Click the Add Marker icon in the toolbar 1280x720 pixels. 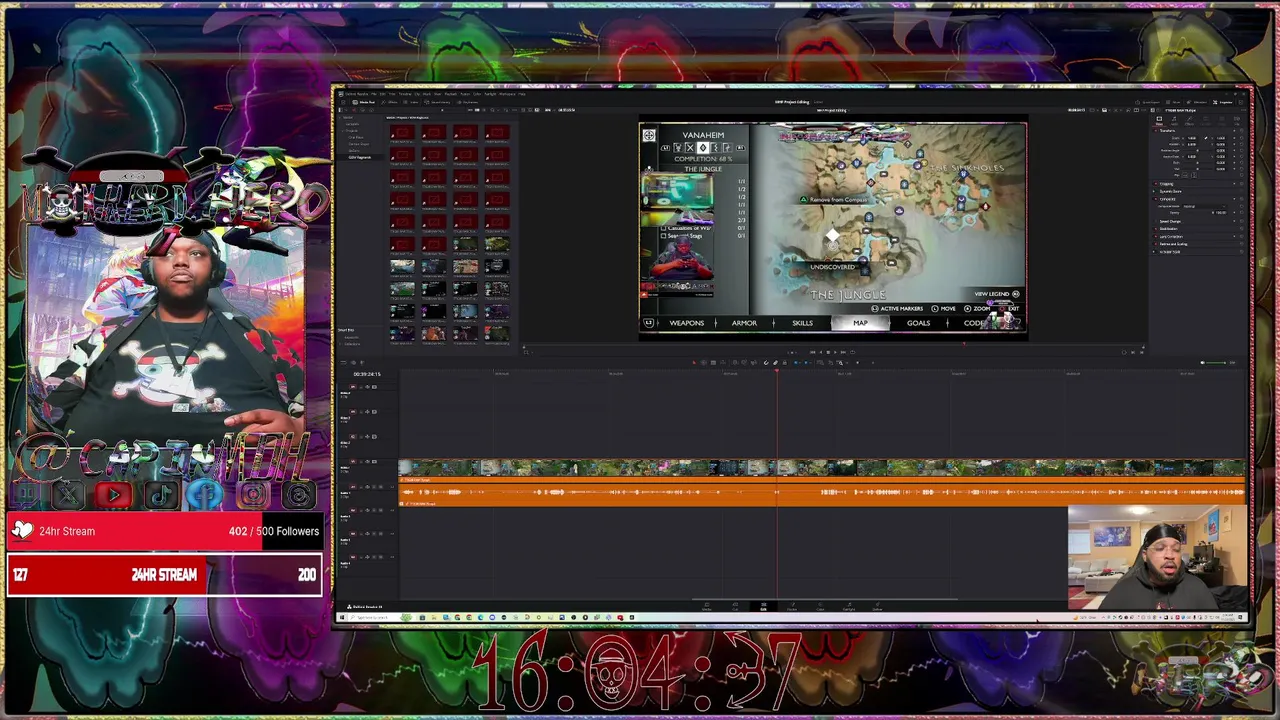click(x=806, y=362)
